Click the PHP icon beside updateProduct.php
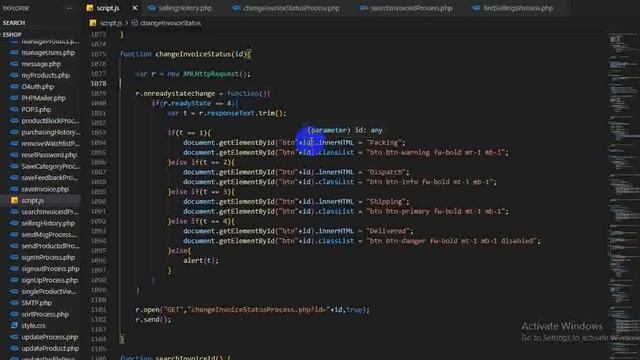The height and width of the screenshot is (360, 640). point(14,349)
